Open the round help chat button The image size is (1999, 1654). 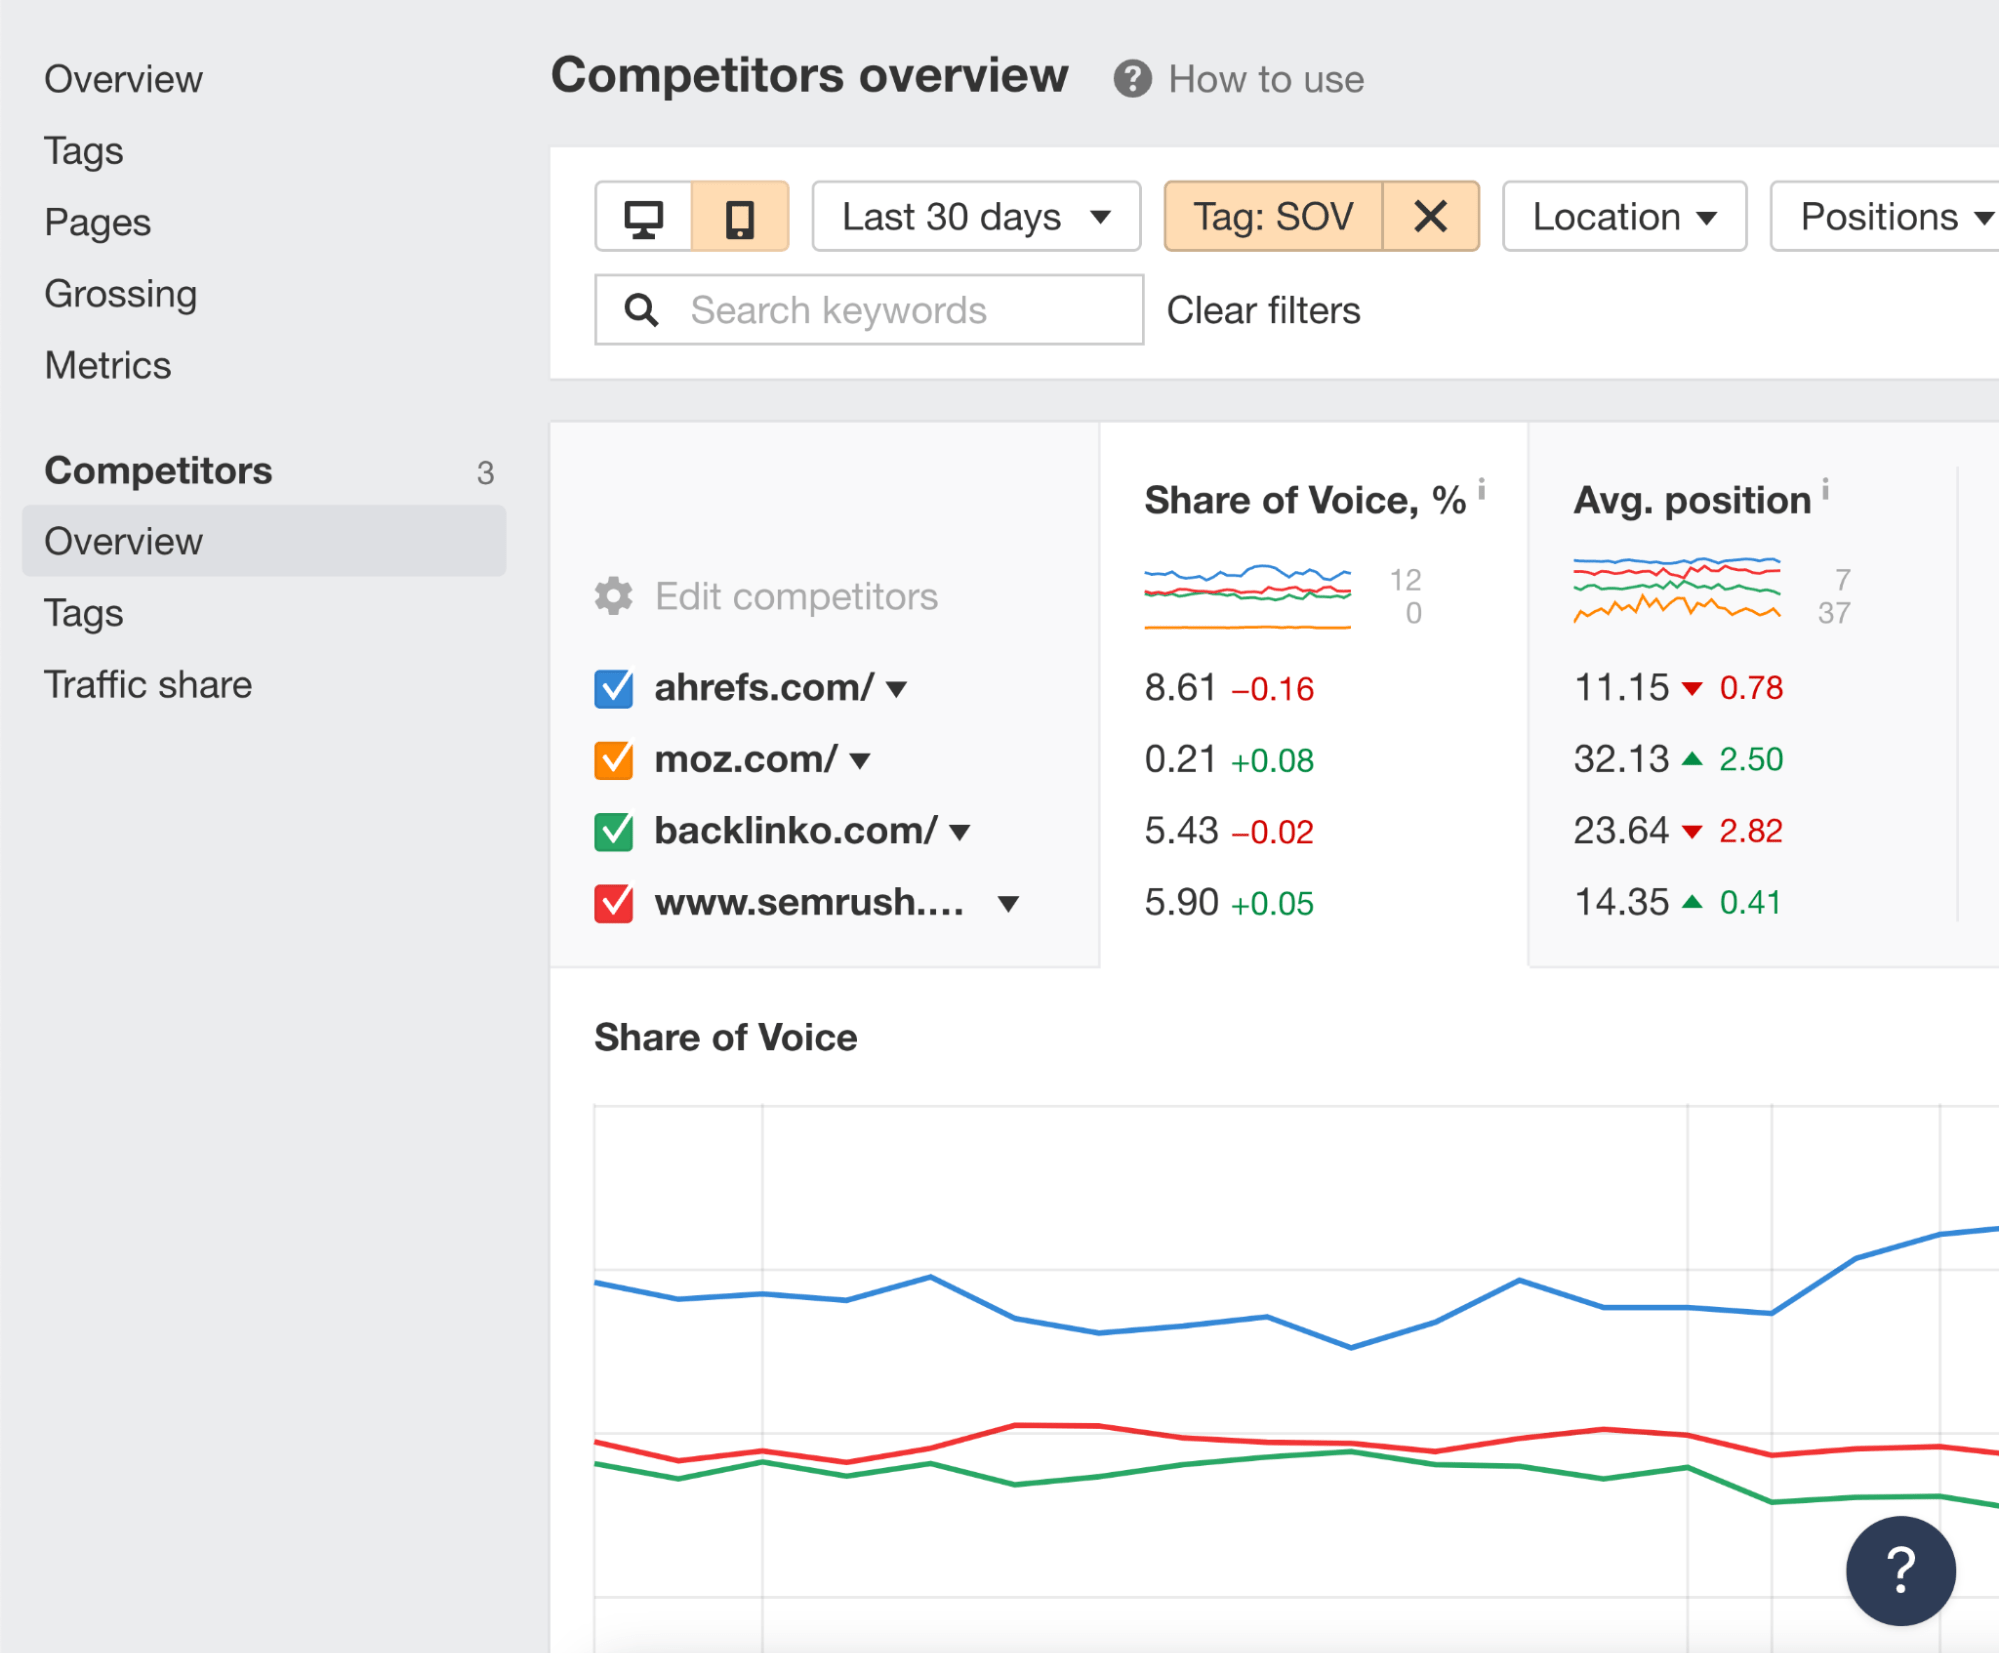coord(1899,1570)
